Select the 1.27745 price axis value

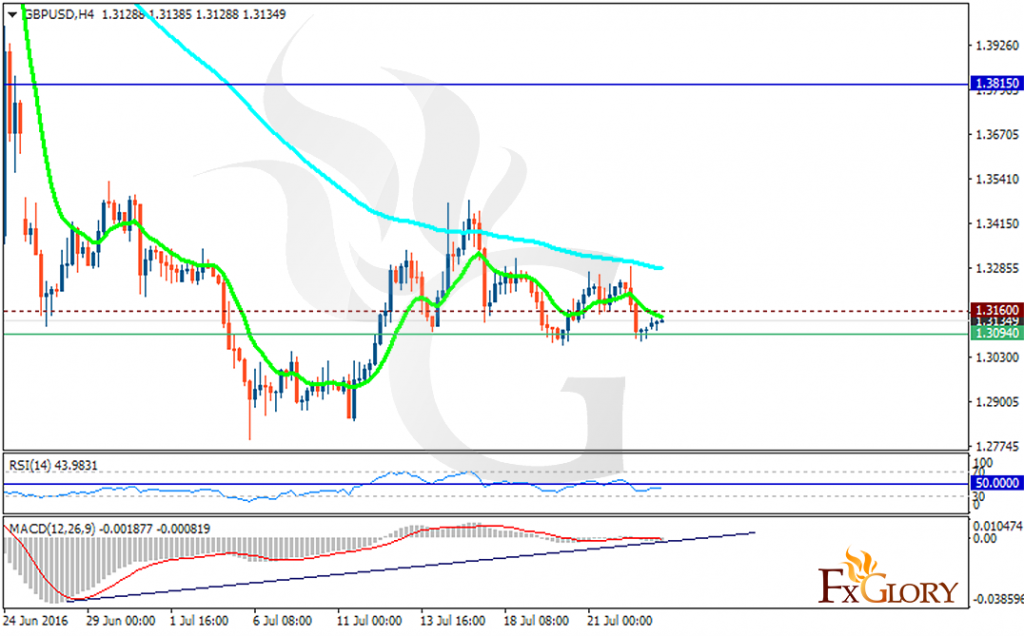coord(997,447)
